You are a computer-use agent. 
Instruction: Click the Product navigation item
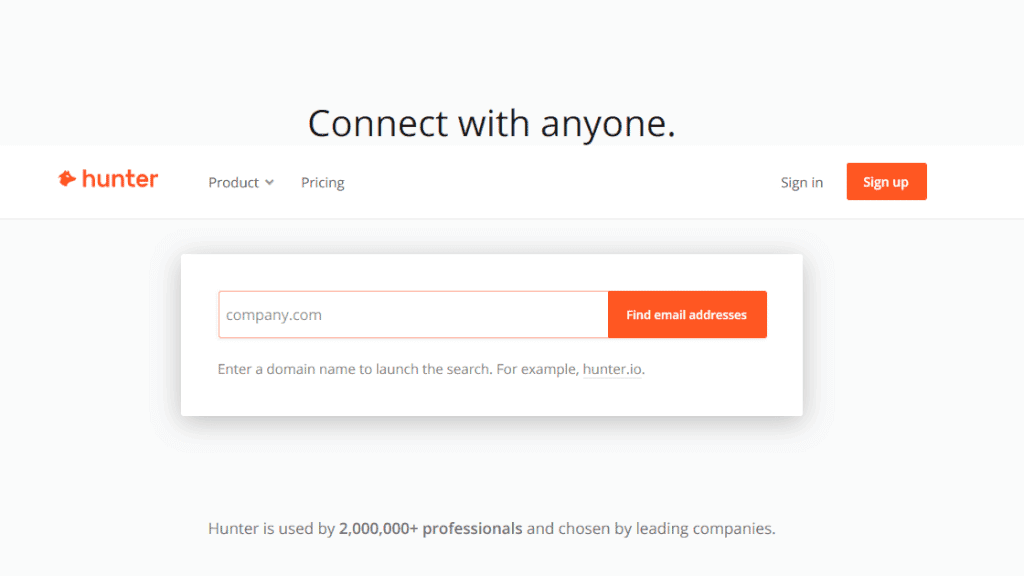[234, 182]
